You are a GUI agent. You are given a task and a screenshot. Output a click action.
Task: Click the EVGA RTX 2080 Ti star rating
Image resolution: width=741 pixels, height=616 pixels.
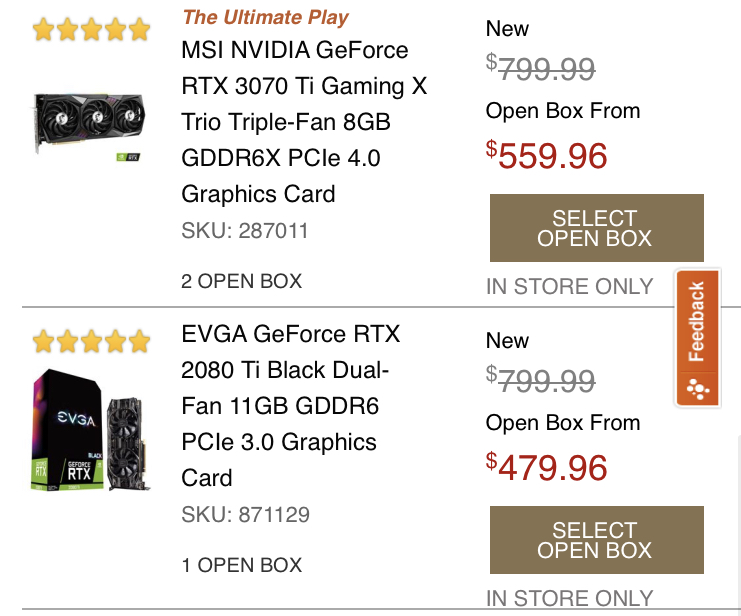coord(91,342)
